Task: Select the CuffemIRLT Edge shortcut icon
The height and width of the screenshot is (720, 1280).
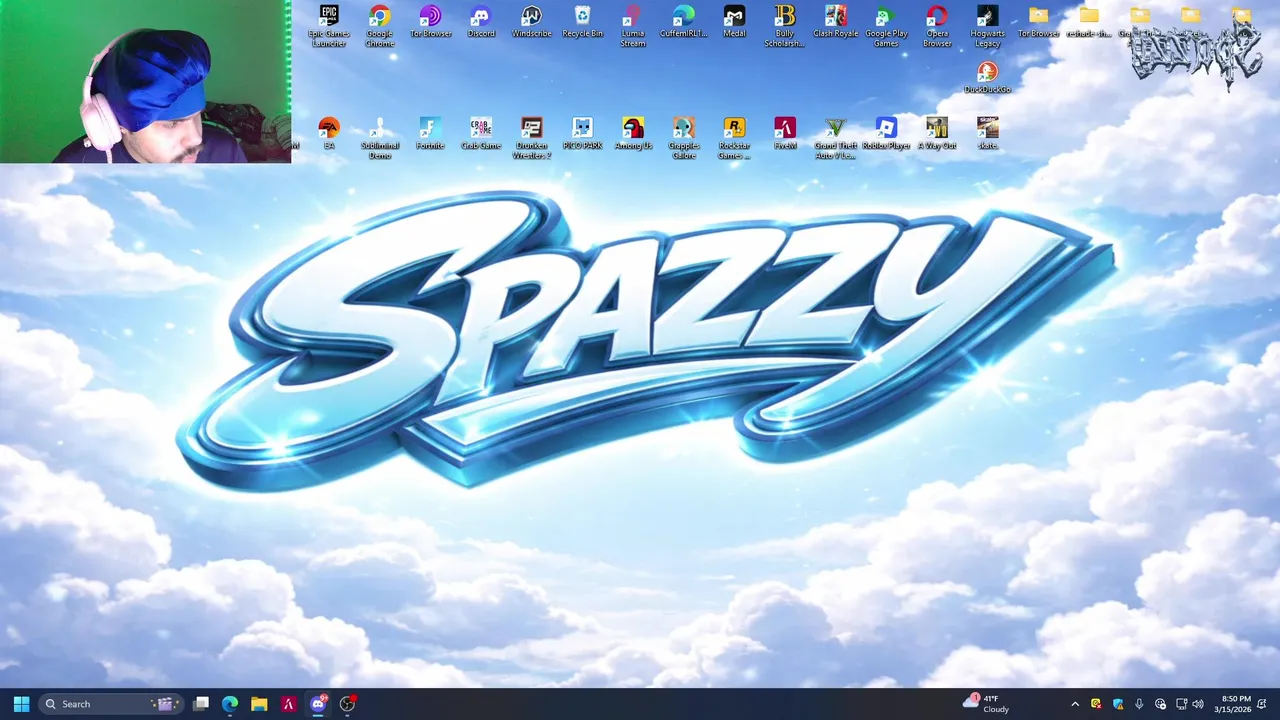Action: click(684, 22)
